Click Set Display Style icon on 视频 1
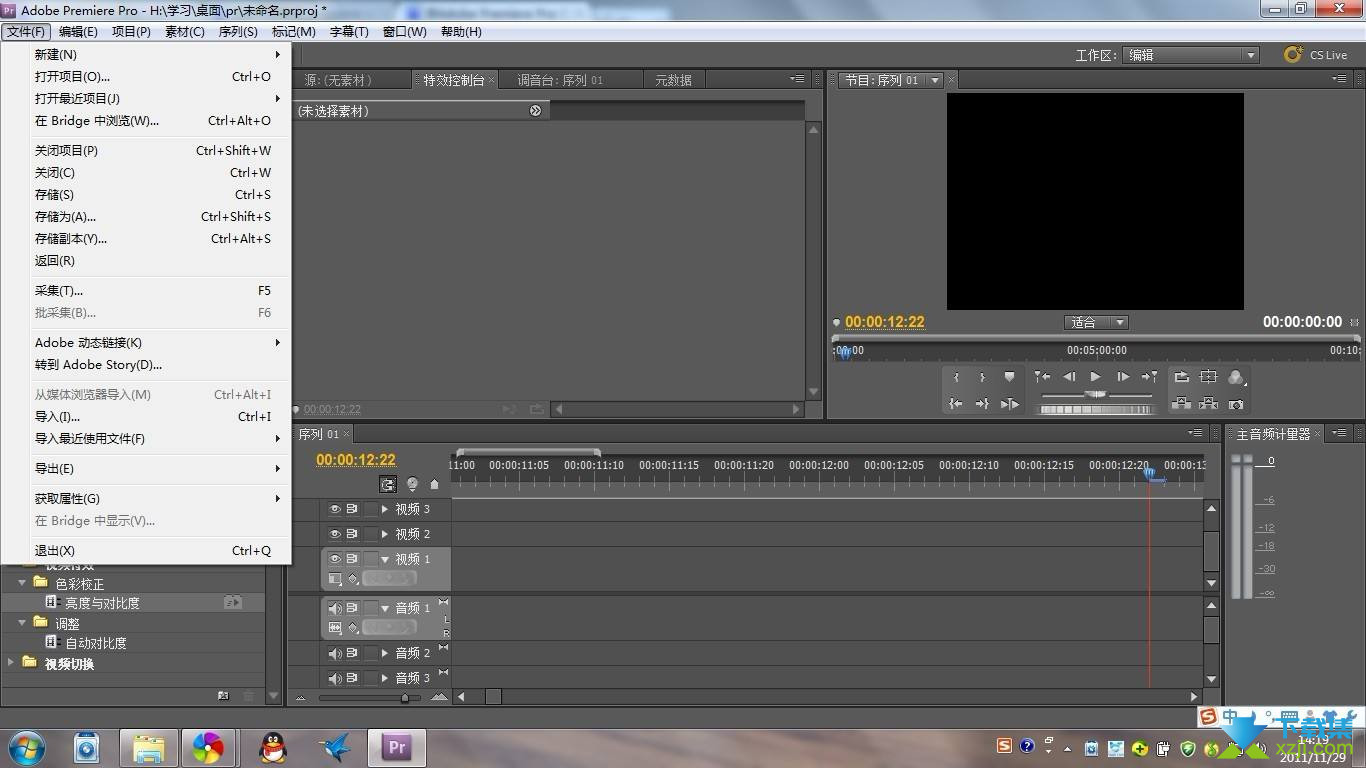 [x=335, y=579]
